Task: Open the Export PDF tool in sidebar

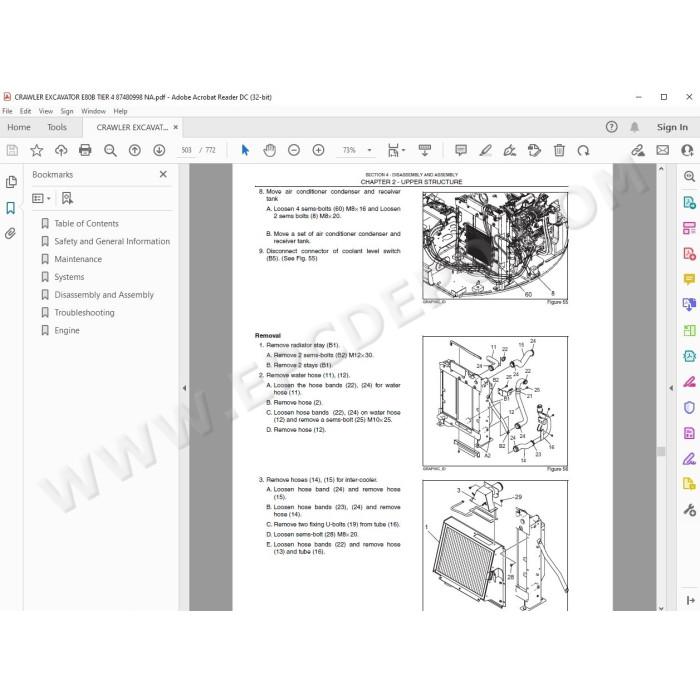Action: (x=689, y=203)
